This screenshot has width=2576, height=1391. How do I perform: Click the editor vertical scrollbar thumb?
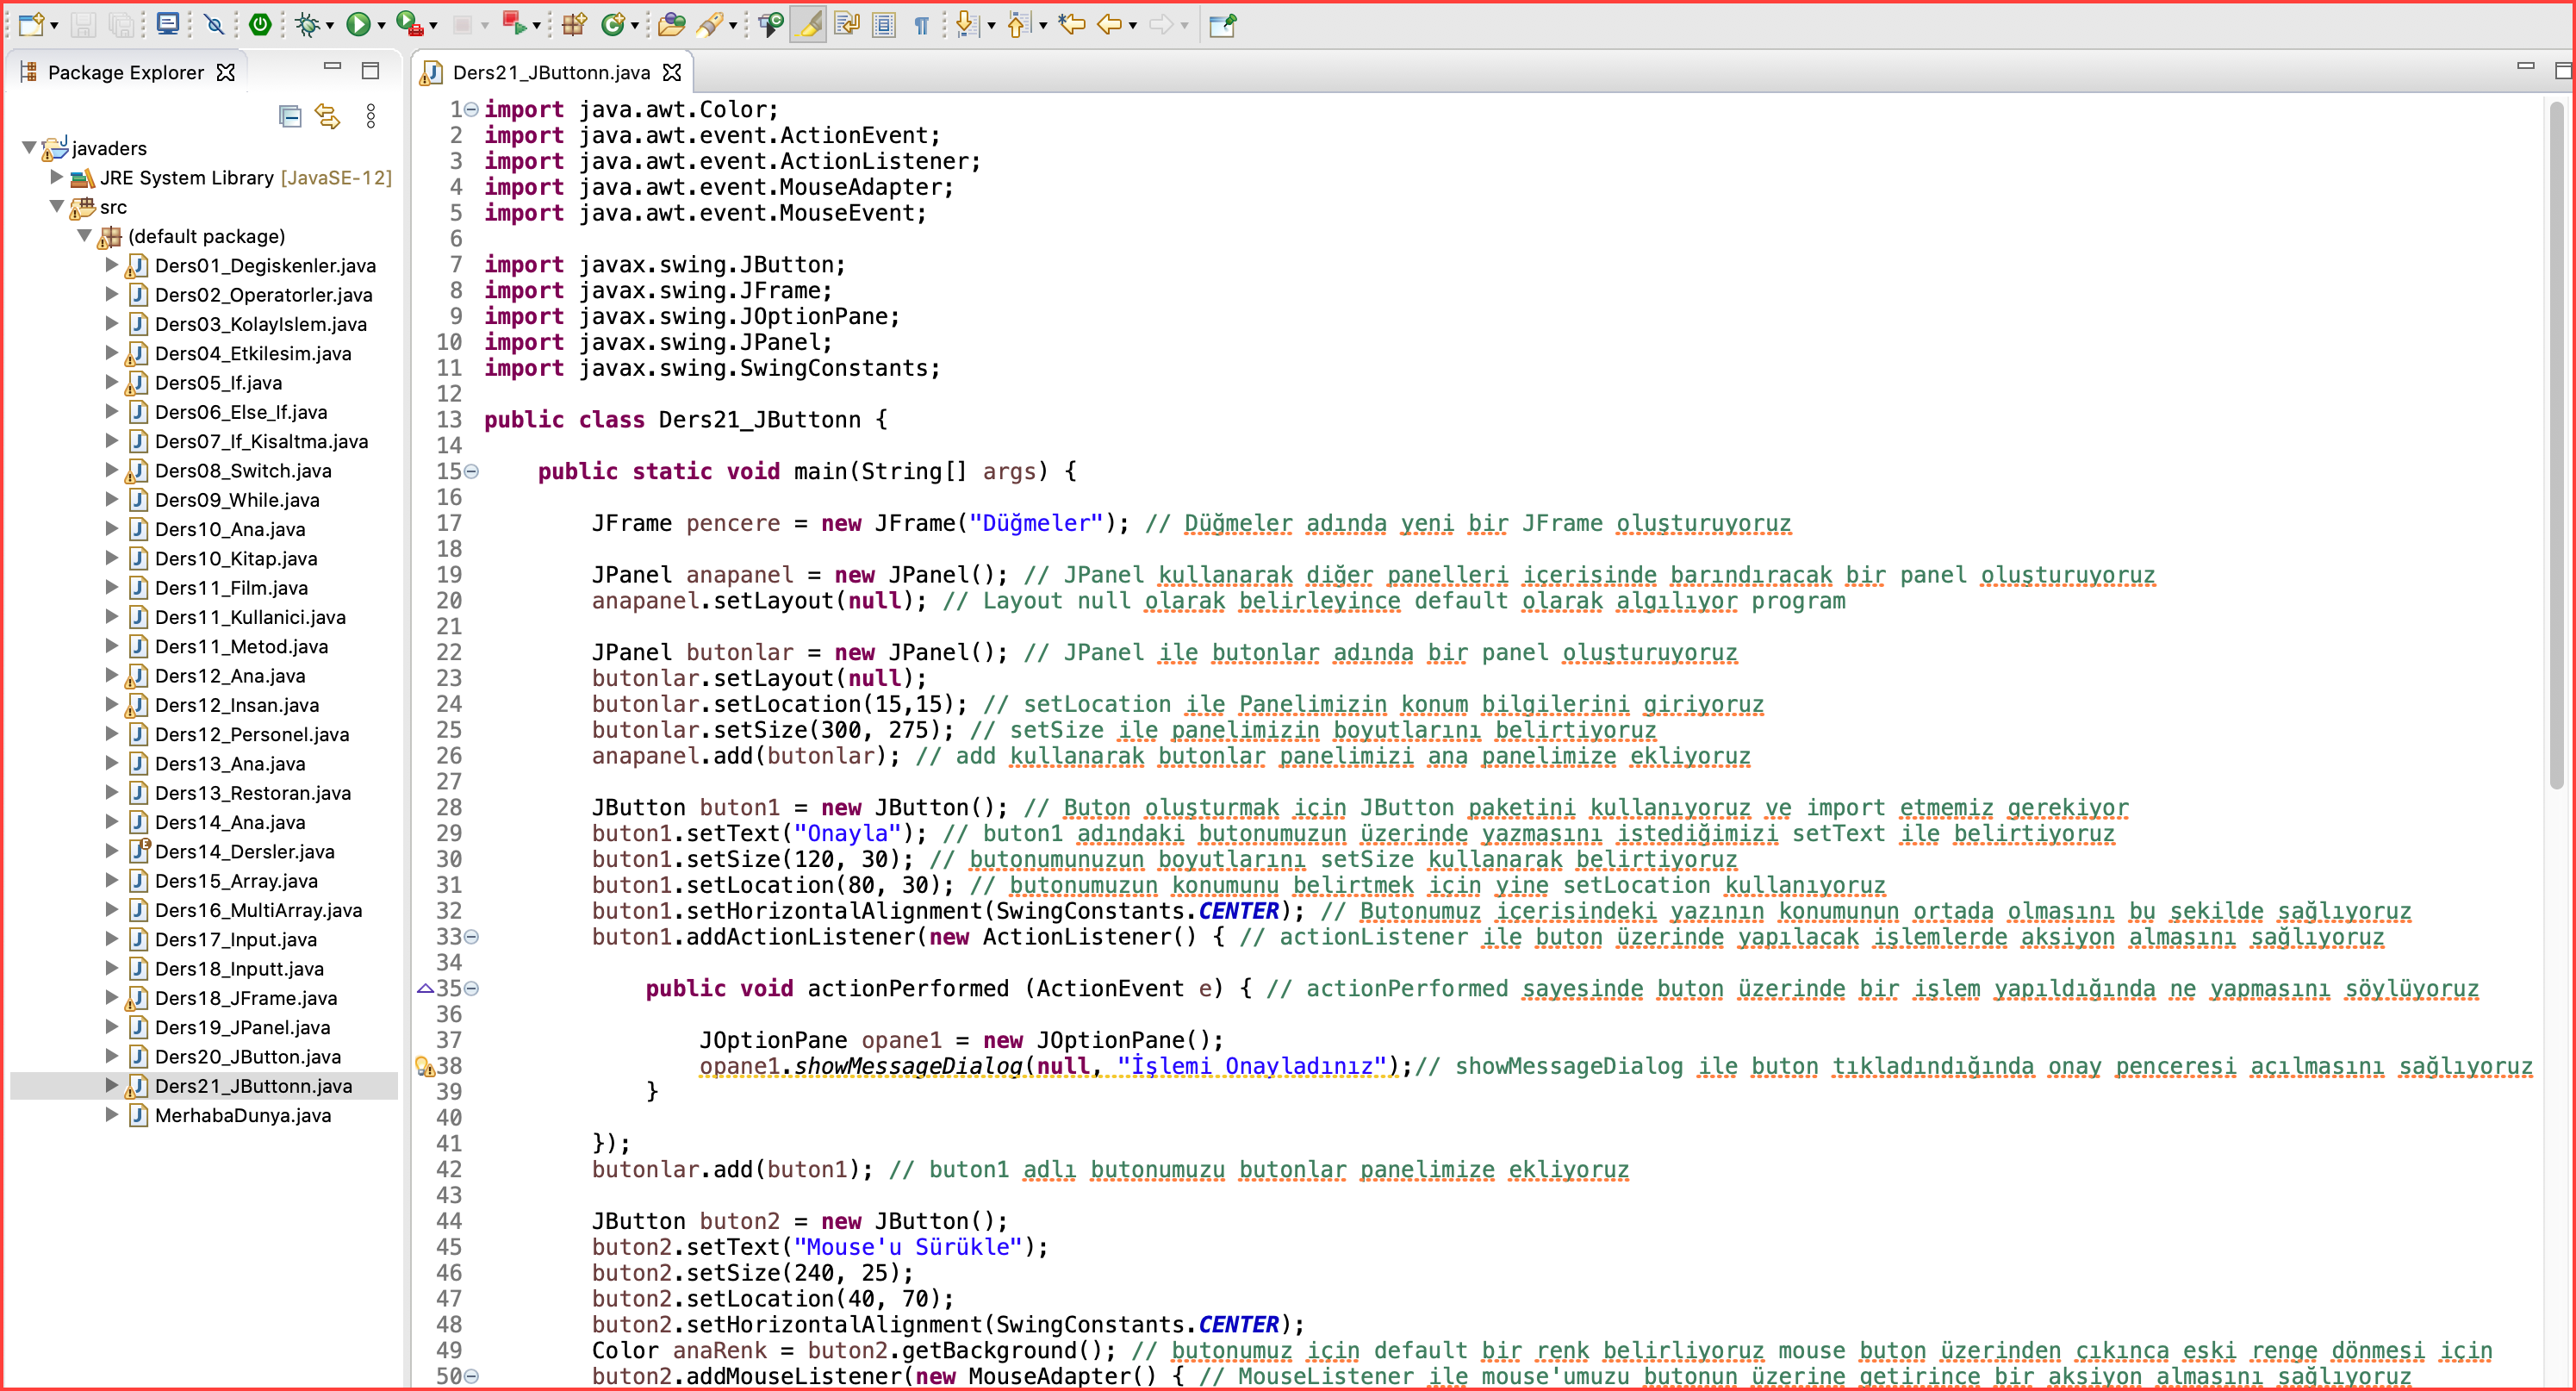[x=2556, y=445]
